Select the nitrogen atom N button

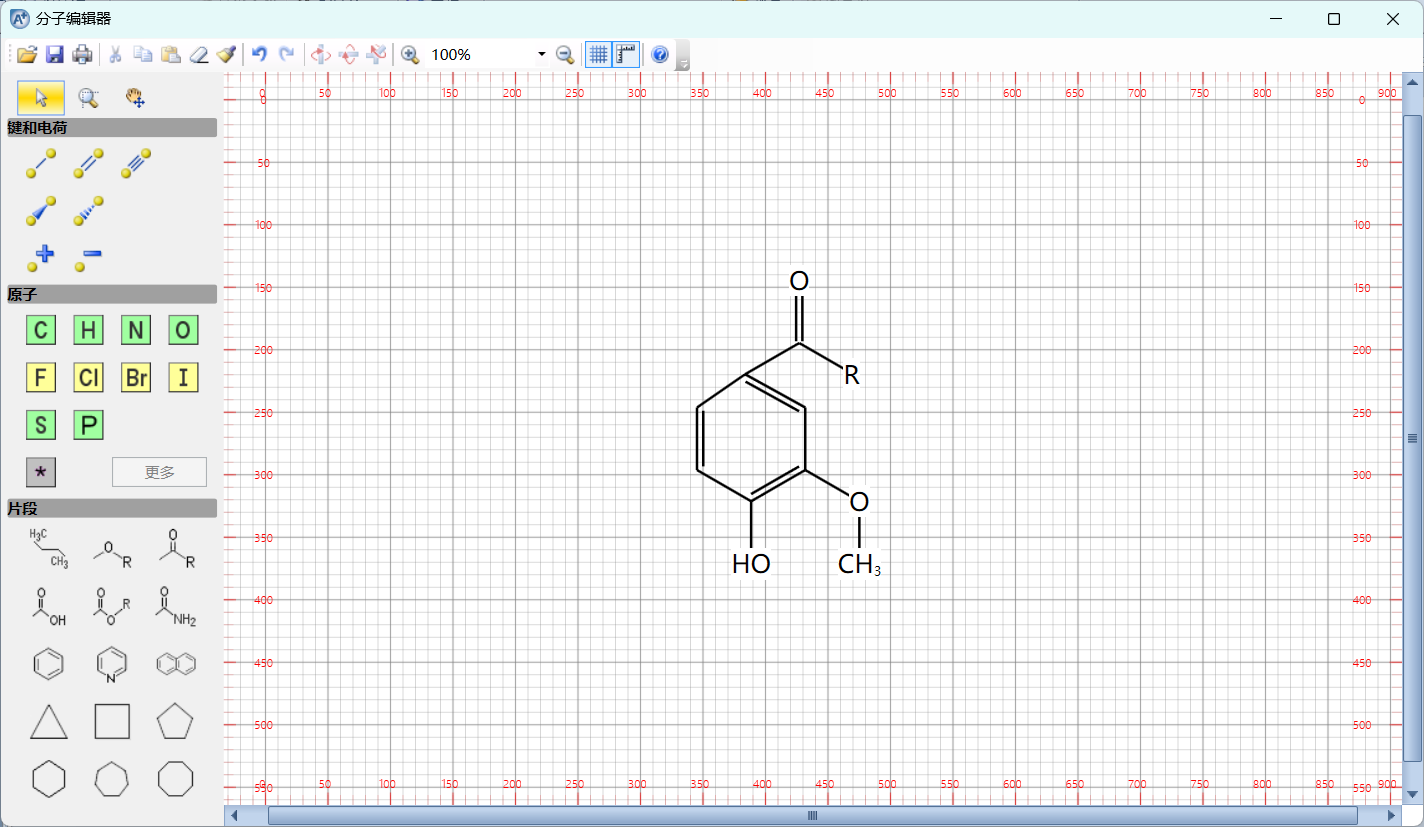pyautogui.click(x=136, y=330)
